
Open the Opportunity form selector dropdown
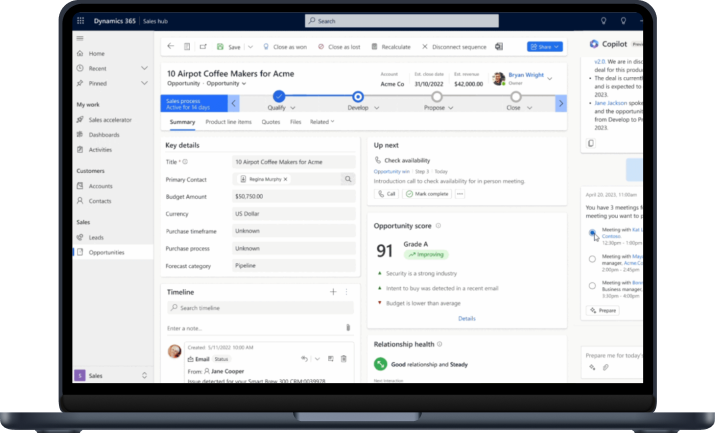[226, 83]
